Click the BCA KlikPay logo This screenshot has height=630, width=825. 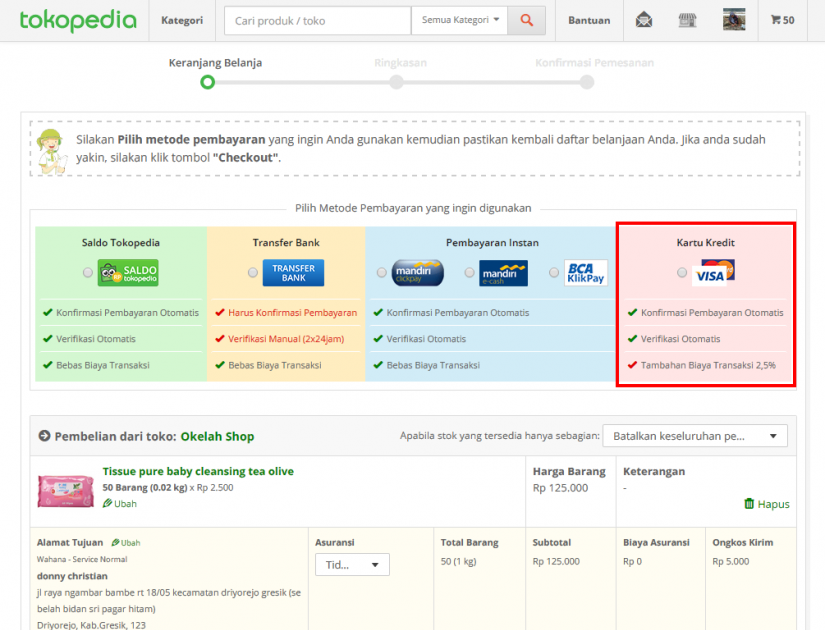(586, 273)
